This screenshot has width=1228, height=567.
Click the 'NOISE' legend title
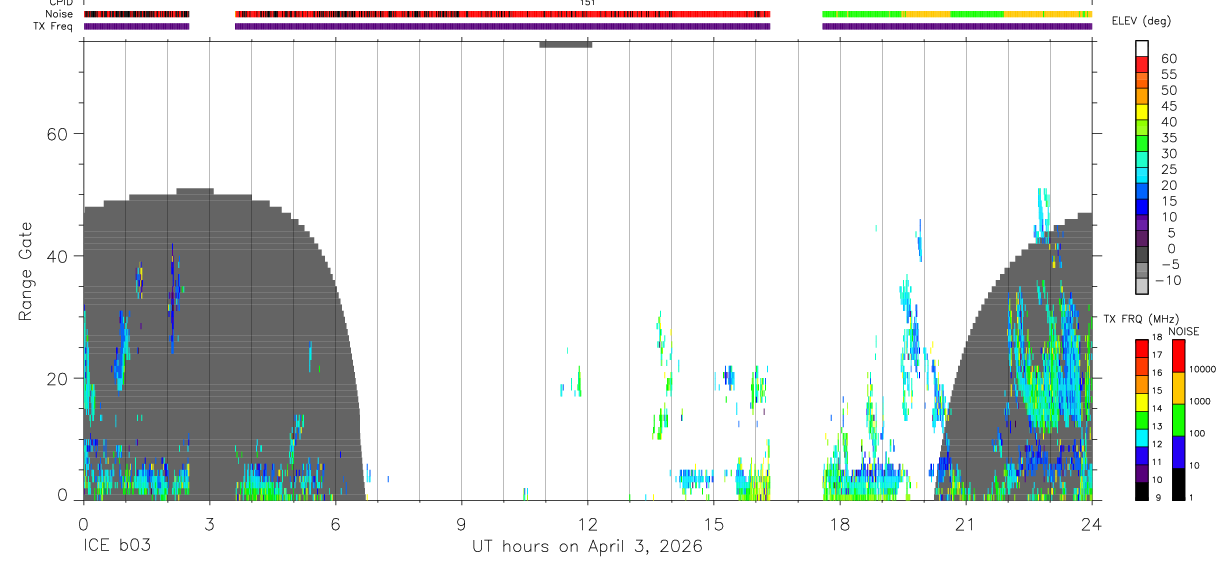pos(1183,331)
